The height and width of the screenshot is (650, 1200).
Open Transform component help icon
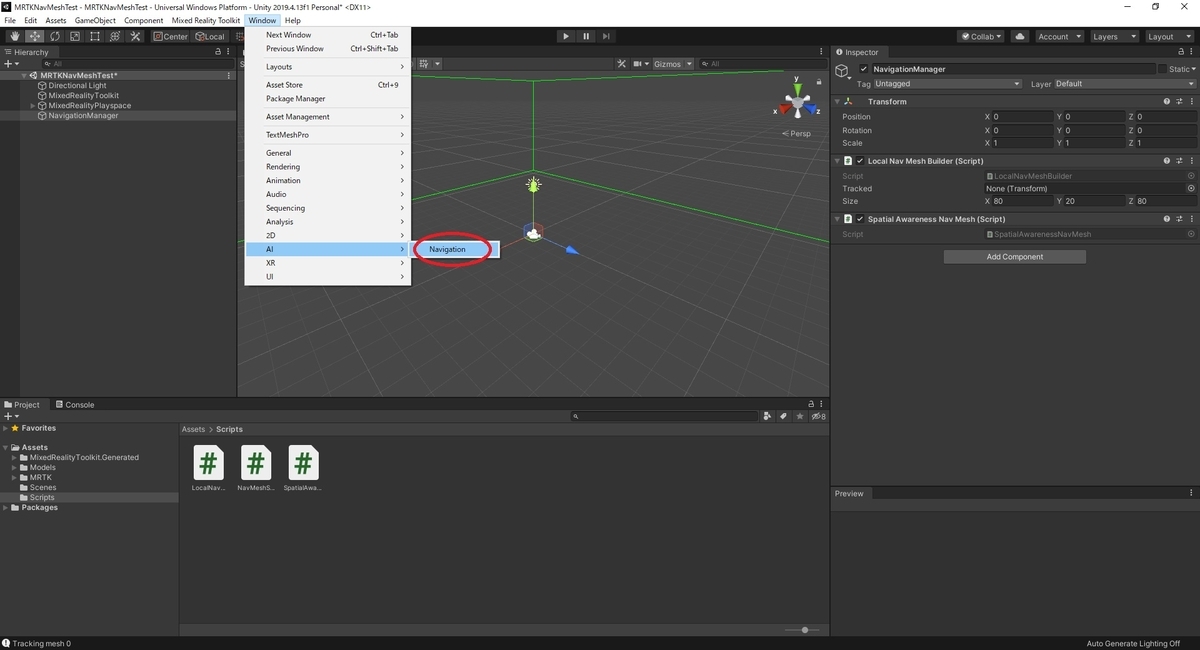click(1166, 101)
